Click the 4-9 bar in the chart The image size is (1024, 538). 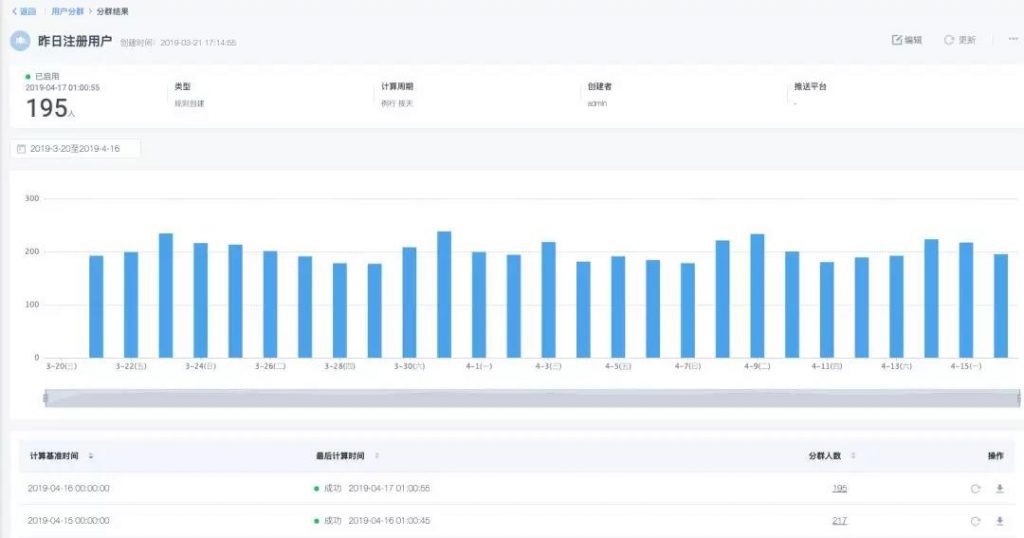pos(758,296)
